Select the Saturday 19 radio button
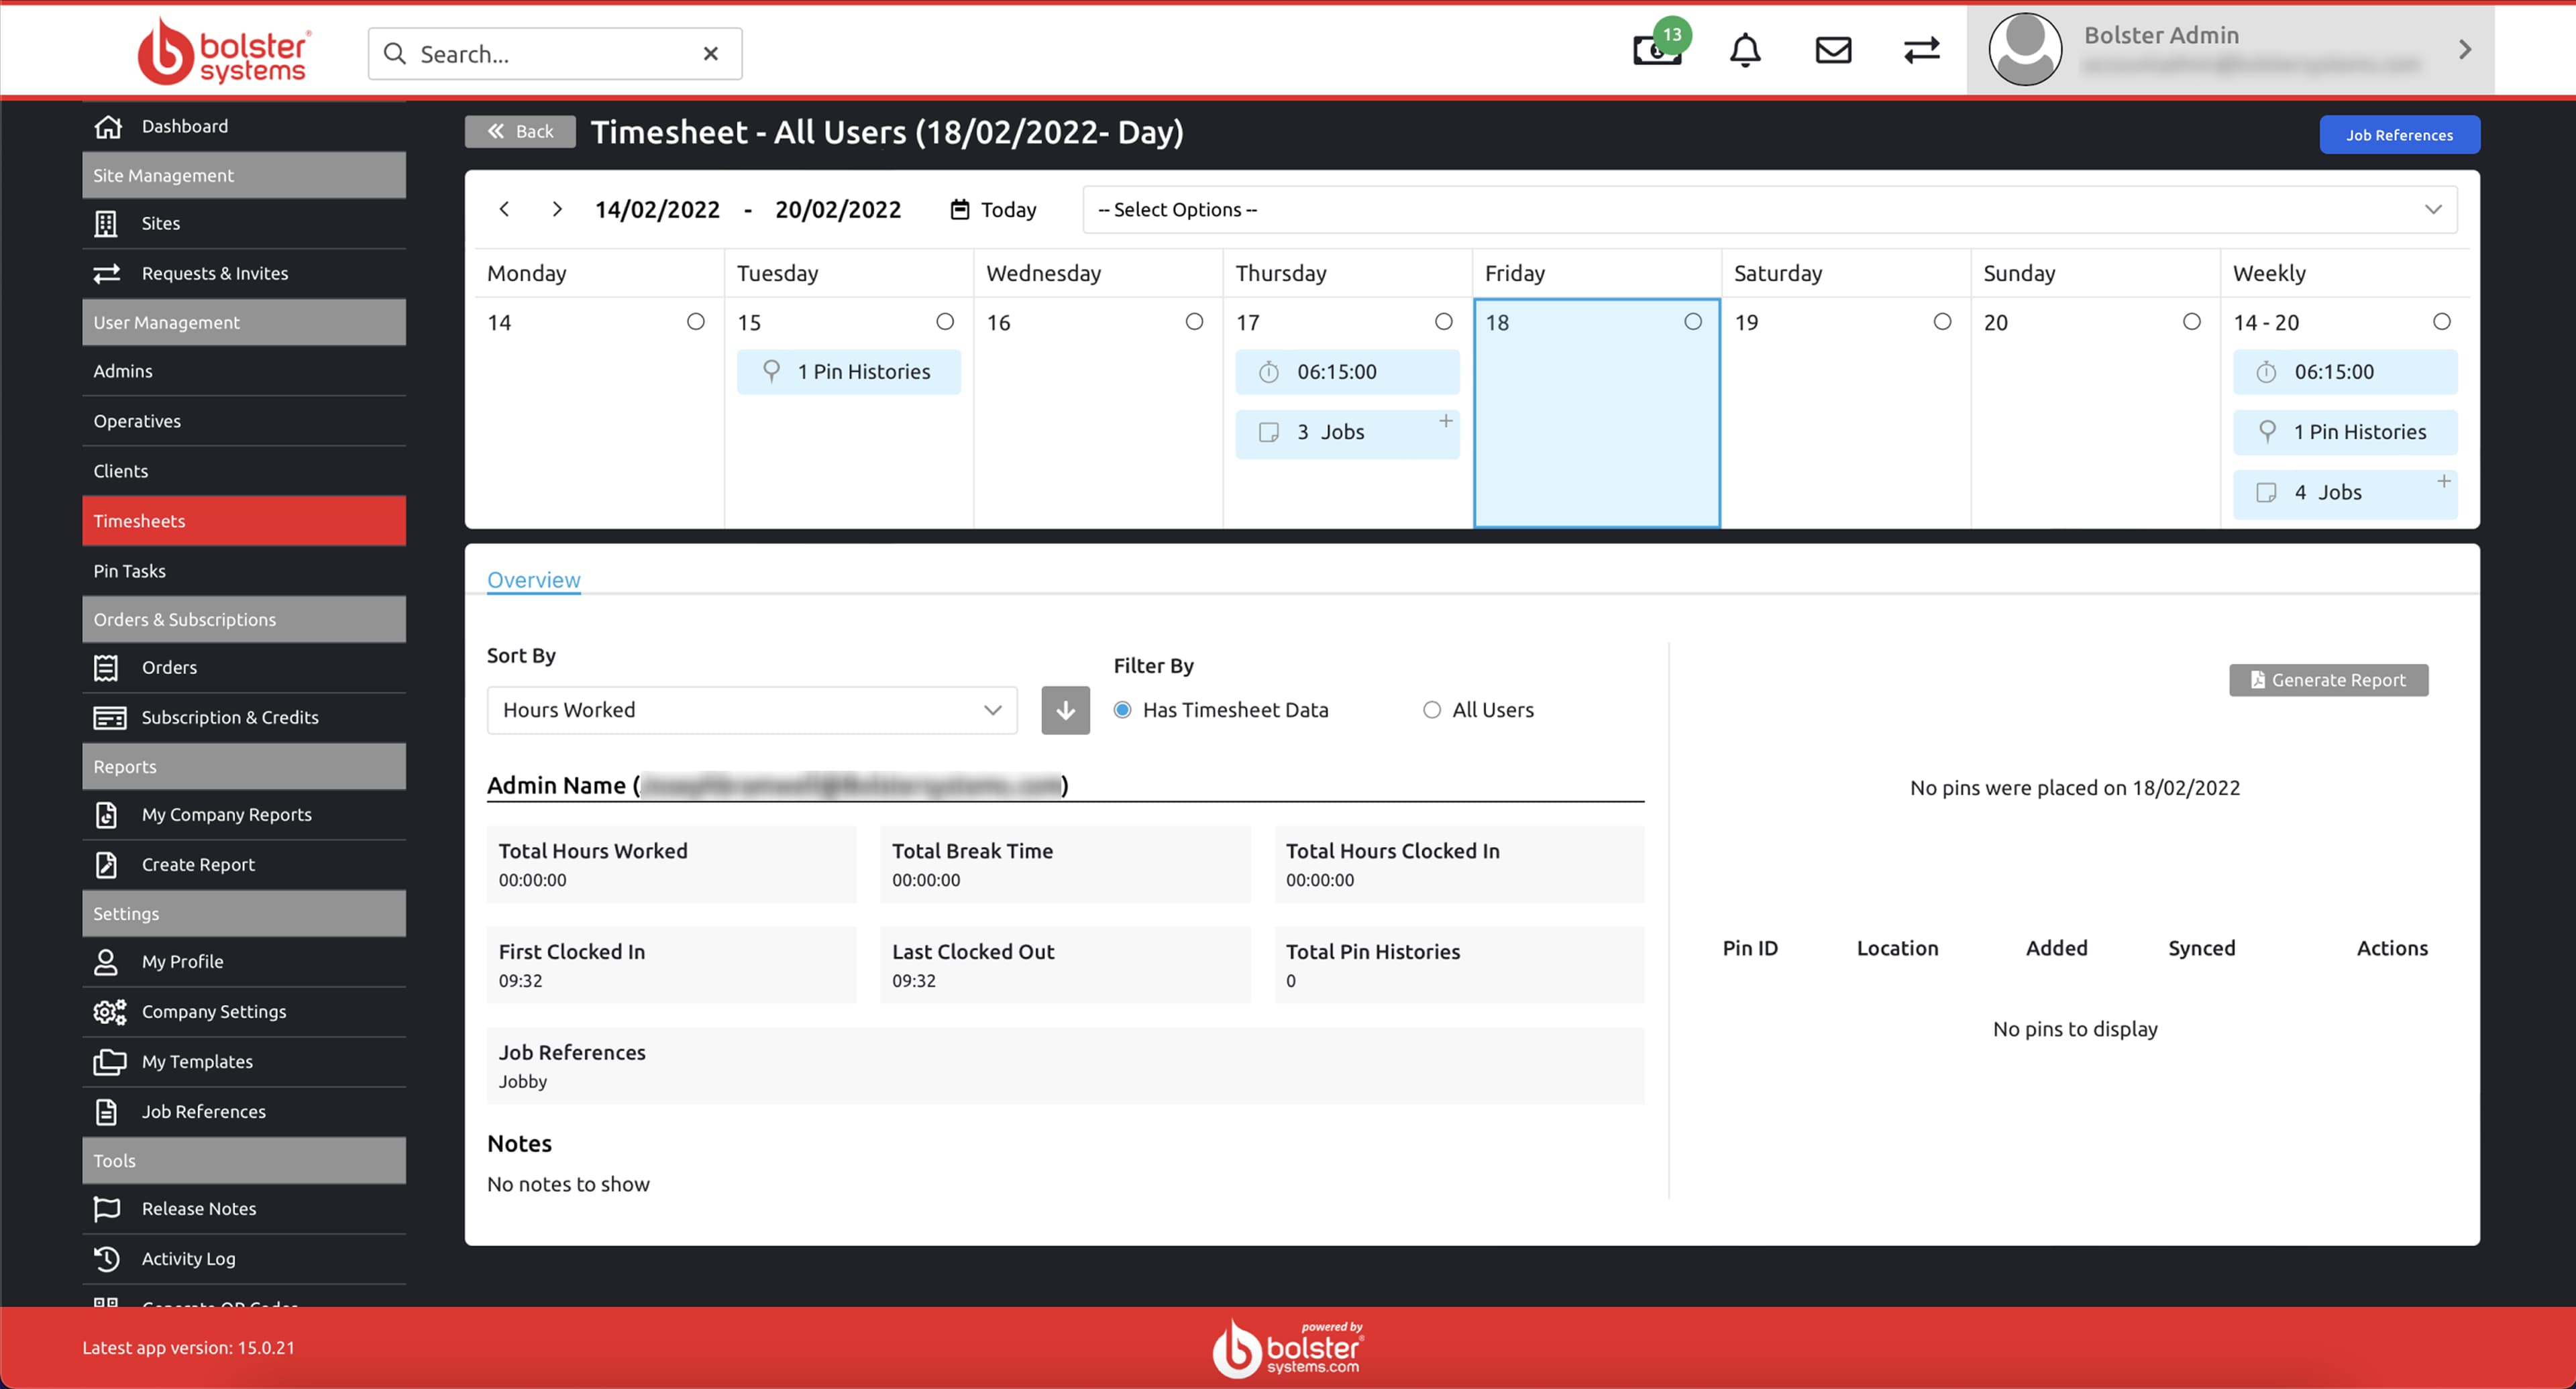Image resolution: width=2576 pixels, height=1389 pixels. point(1942,321)
